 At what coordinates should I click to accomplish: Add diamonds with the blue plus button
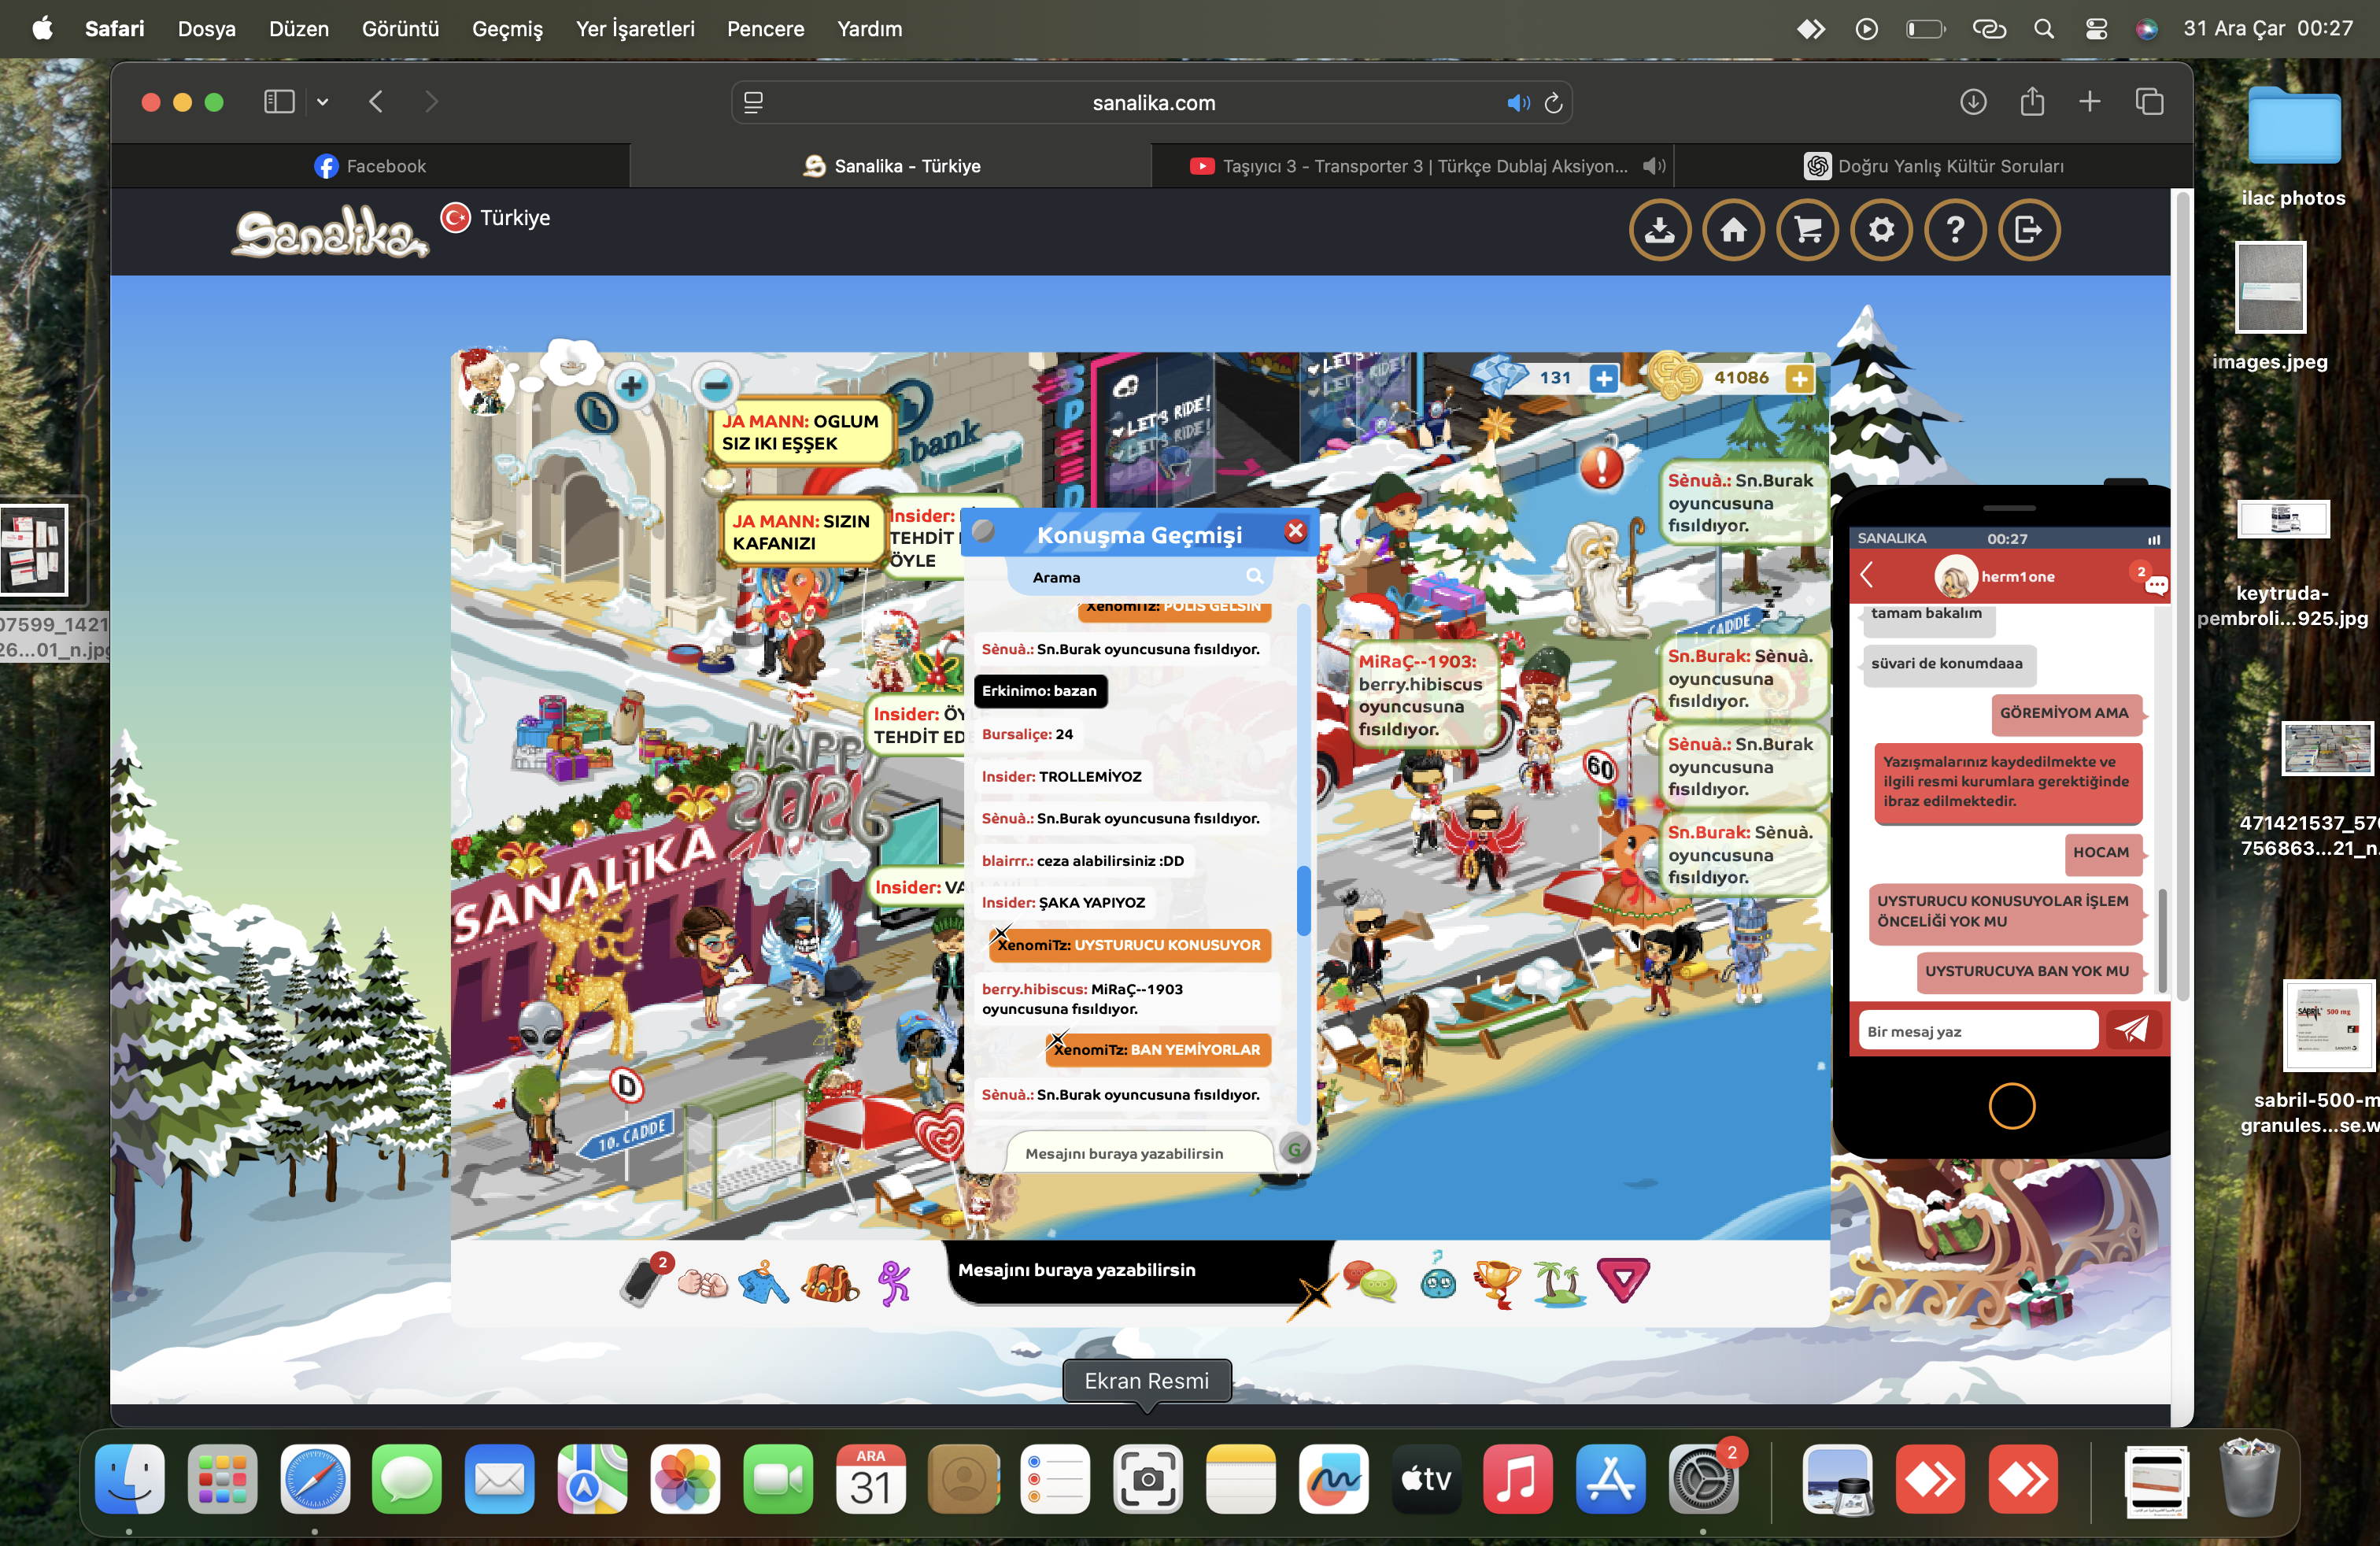click(1604, 378)
